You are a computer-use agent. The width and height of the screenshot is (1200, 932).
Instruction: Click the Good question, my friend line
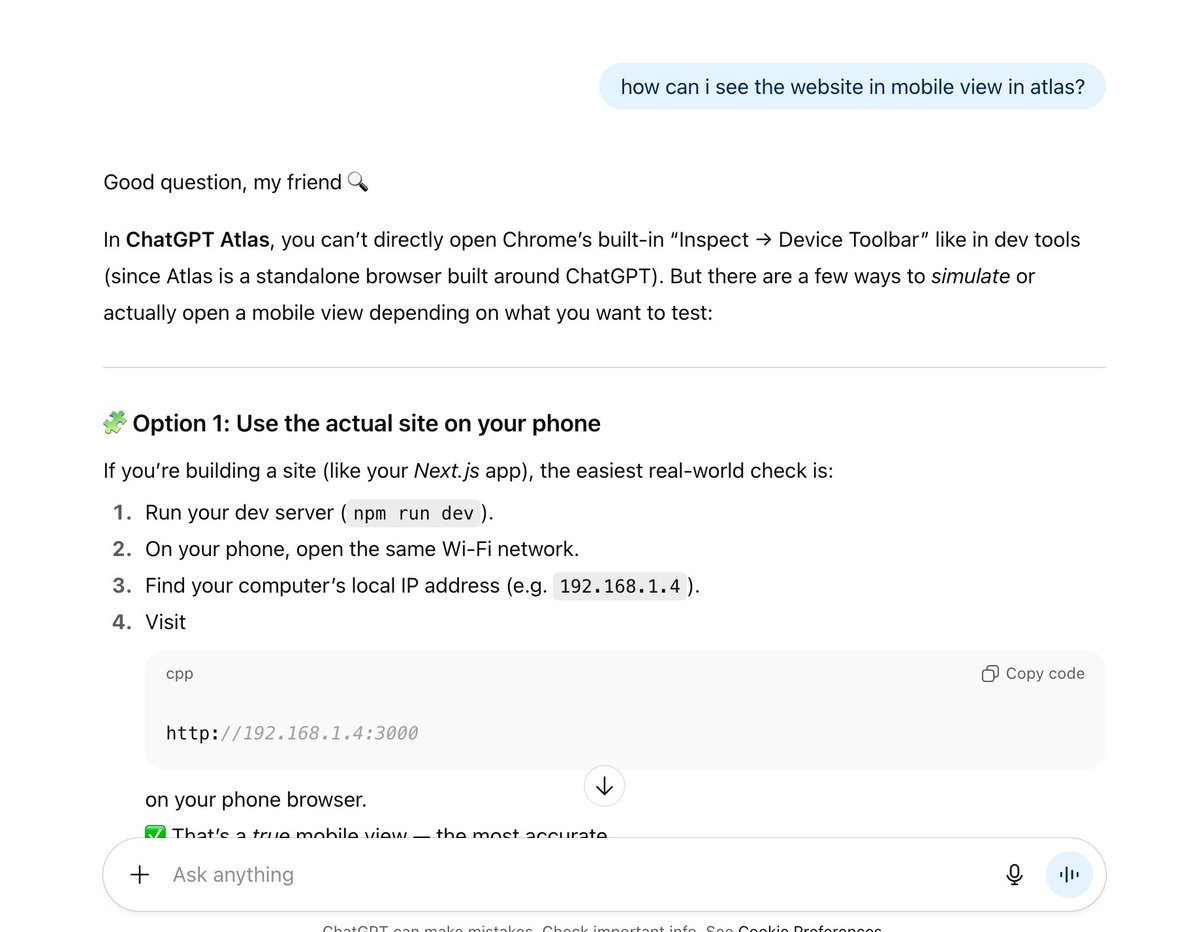[236, 182]
